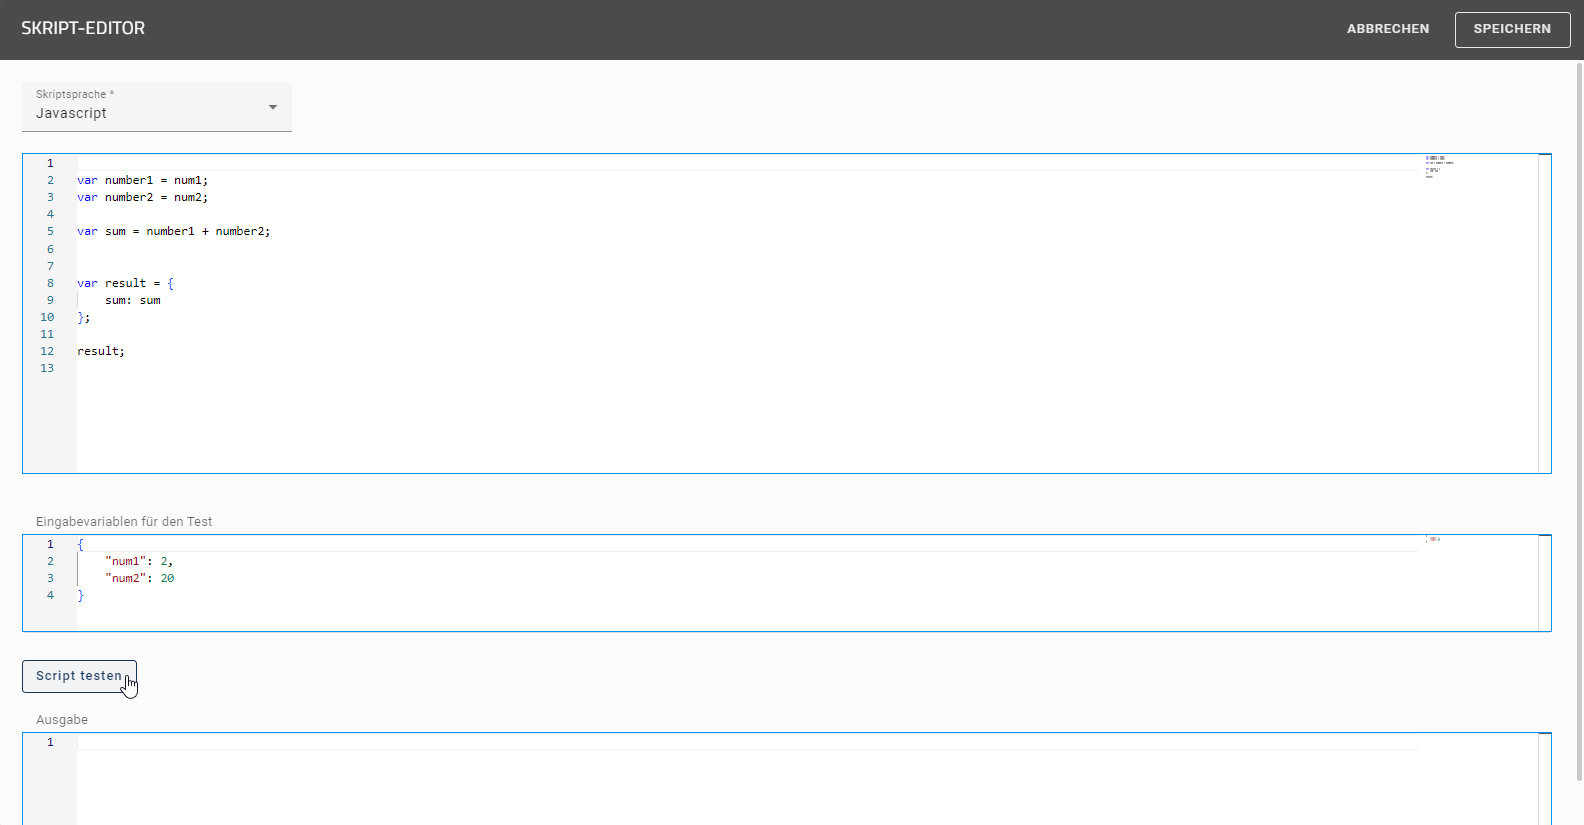Viewport: 1584px width, 825px height.
Task: Select line number 5 in the script editor
Action: pos(49,231)
